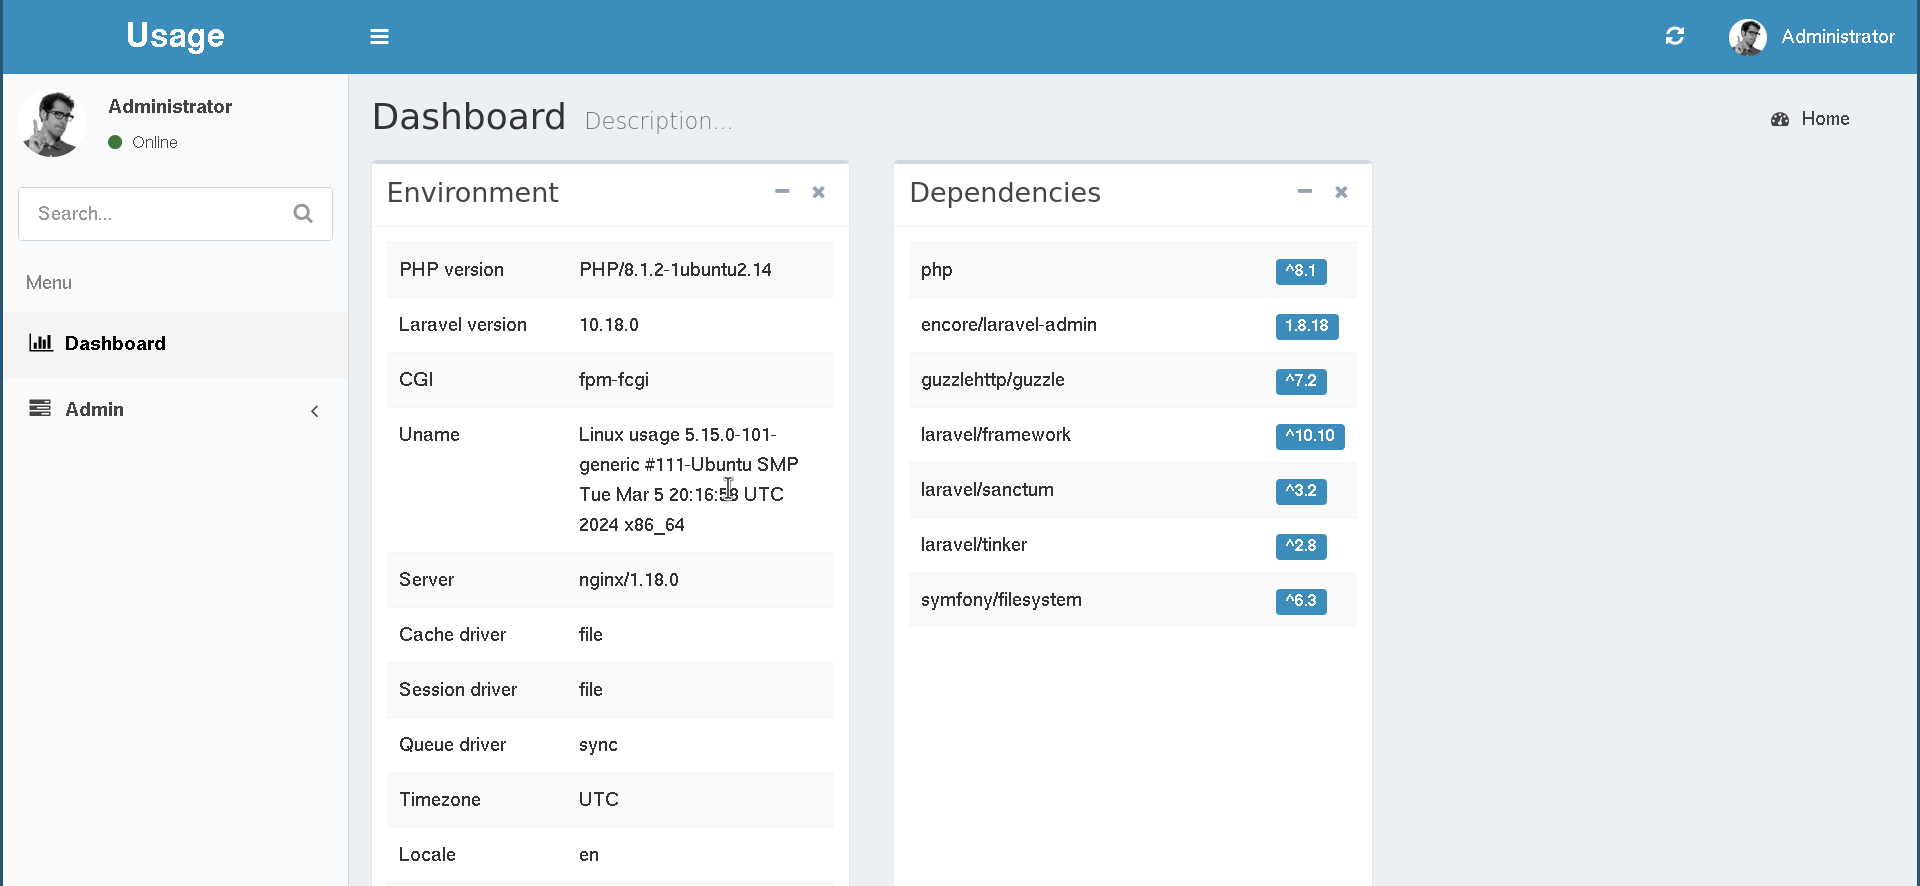Screen dimensions: 1920x886
Task: Click the Session driver file value
Action: coord(591,690)
